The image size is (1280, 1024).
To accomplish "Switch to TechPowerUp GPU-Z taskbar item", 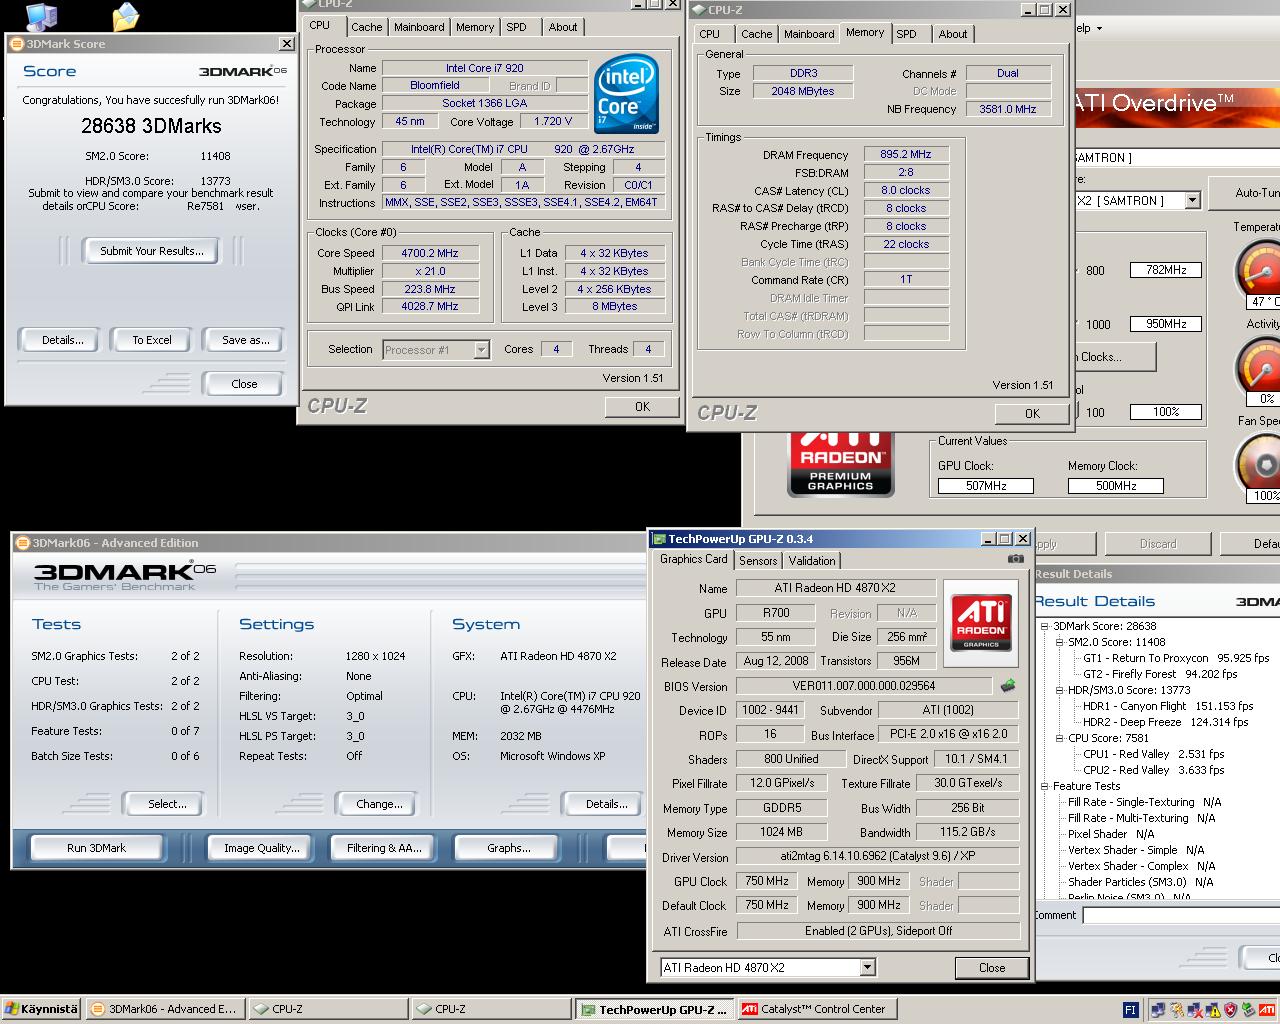I will tap(655, 1009).
